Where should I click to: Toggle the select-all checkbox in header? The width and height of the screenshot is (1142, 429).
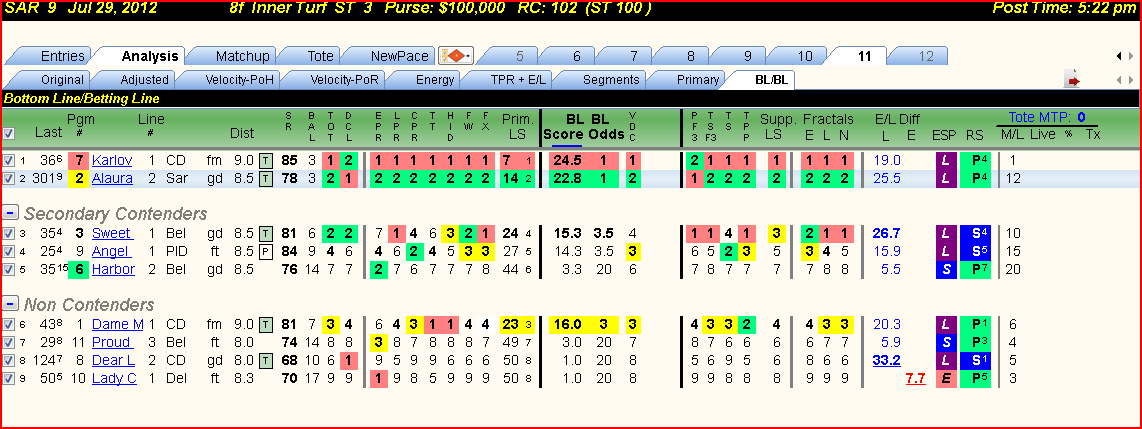coord(9,133)
